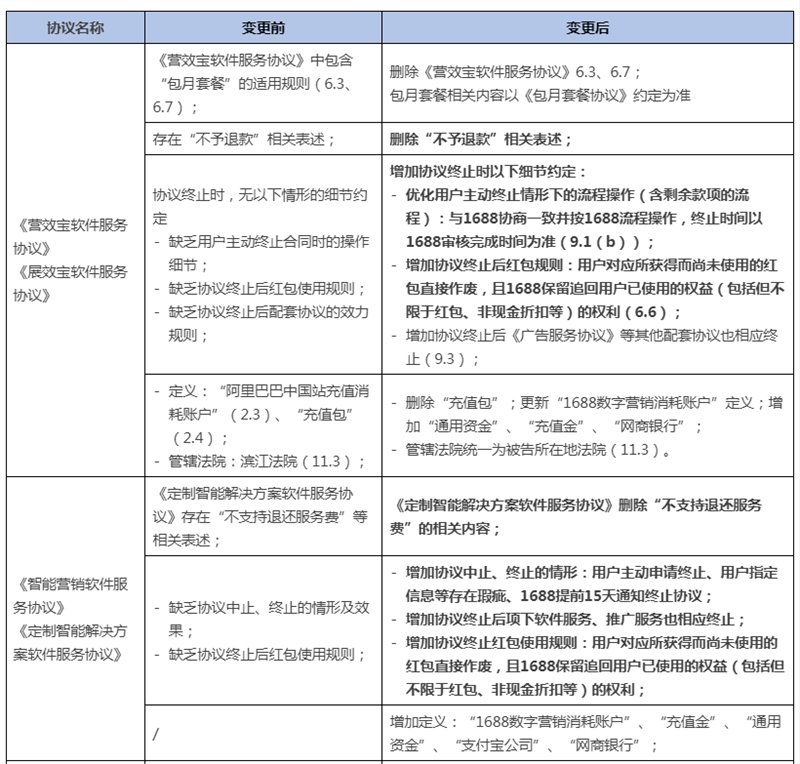The width and height of the screenshot is (800, 764).
Task: Click bullet 定义："阿里巴巴中国站充值消耗账户"
Action: 262,414
